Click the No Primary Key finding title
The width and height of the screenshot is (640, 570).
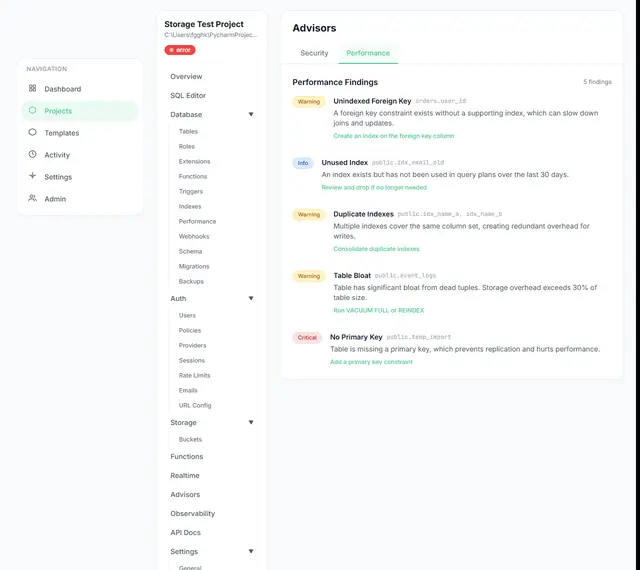coord(356,337)
